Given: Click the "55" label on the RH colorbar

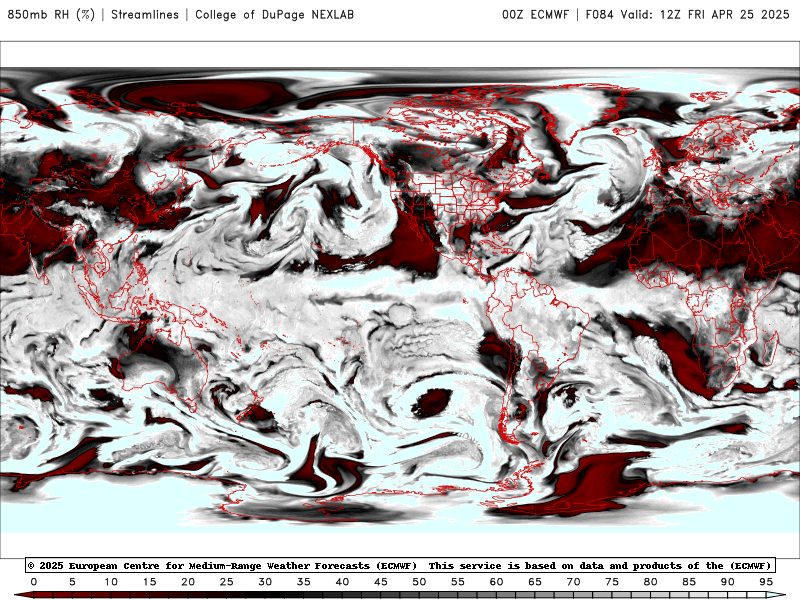Looking at the screenshot, I should click(458, 582).
